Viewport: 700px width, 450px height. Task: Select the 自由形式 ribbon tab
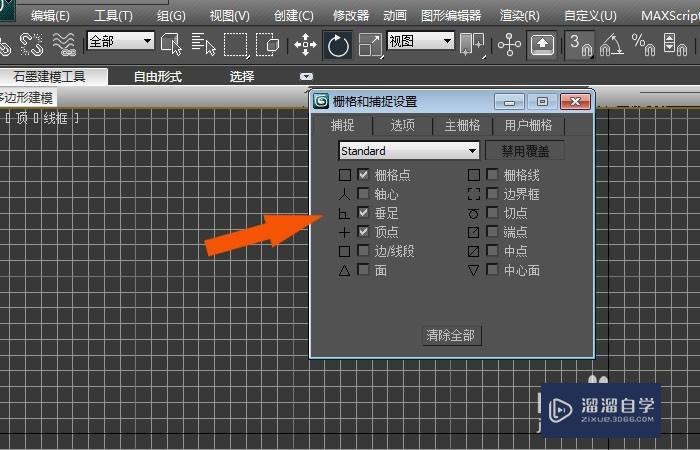(x=158, y=76)
